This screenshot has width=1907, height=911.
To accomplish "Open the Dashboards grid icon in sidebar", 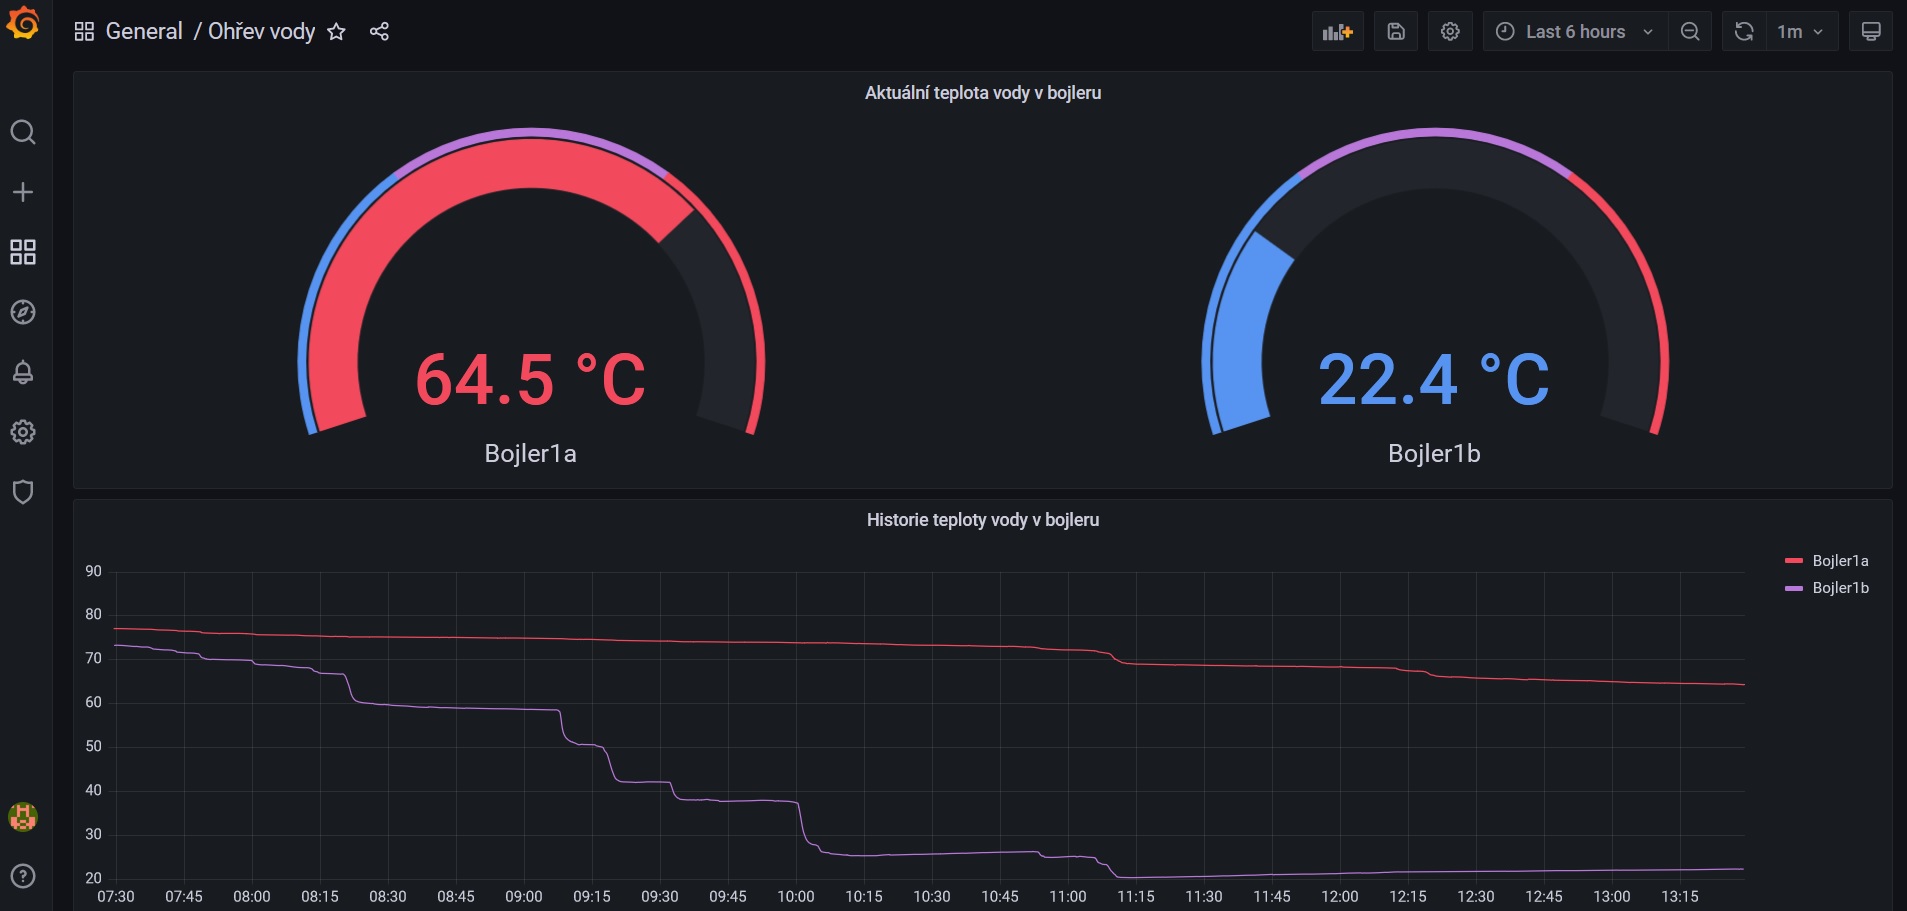I will (x=23, y=252).
